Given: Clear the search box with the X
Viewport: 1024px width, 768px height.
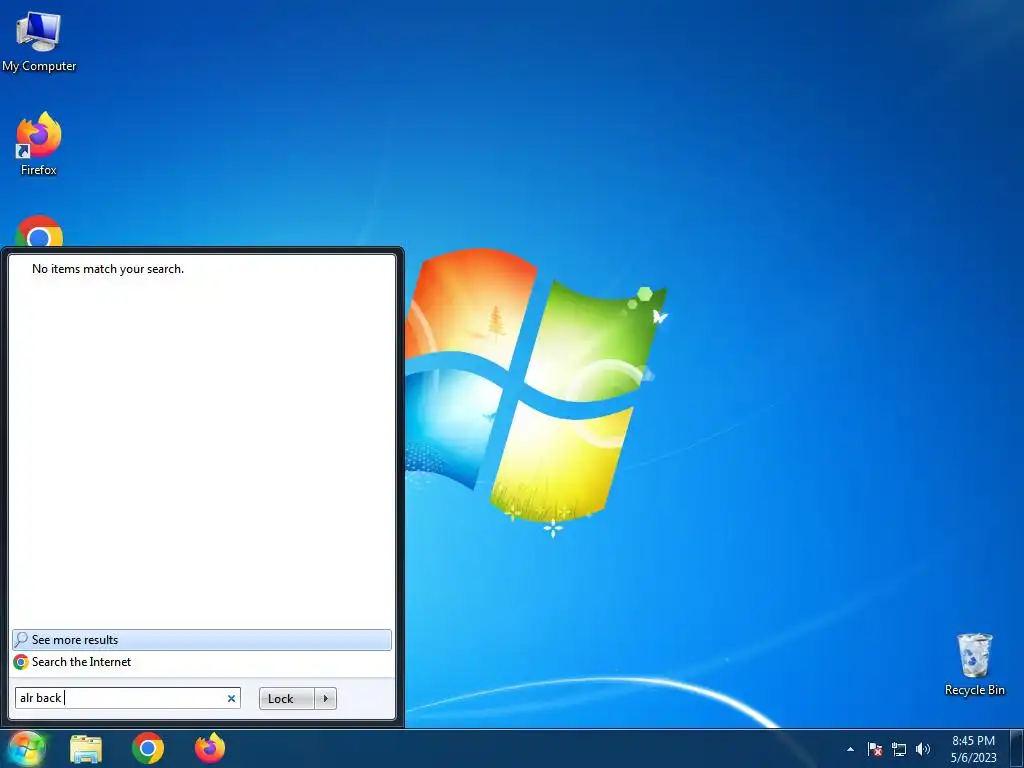Looking at the screenshot, I should tap(231, 698).
